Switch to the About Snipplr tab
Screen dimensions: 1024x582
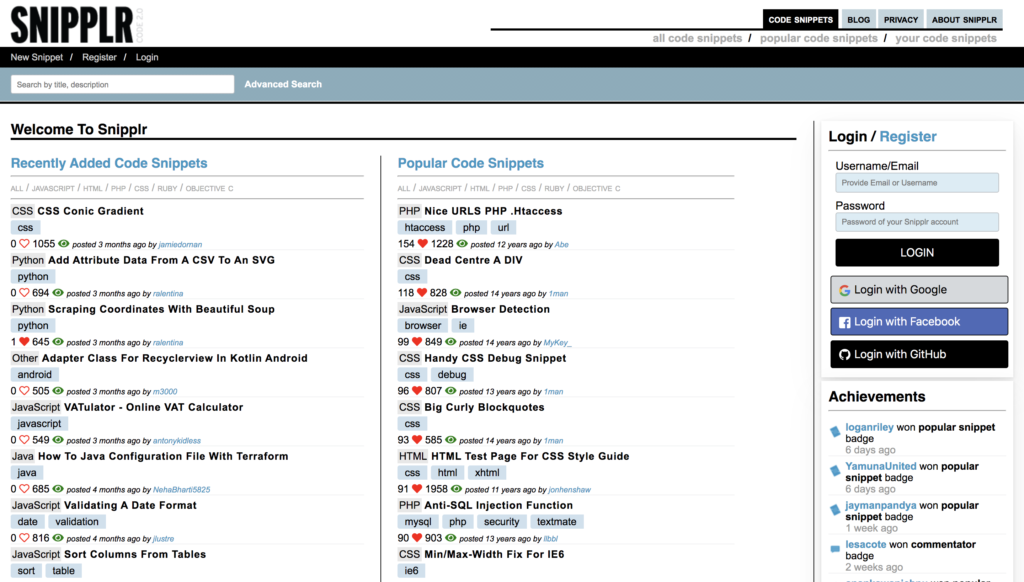pos(964,20)
